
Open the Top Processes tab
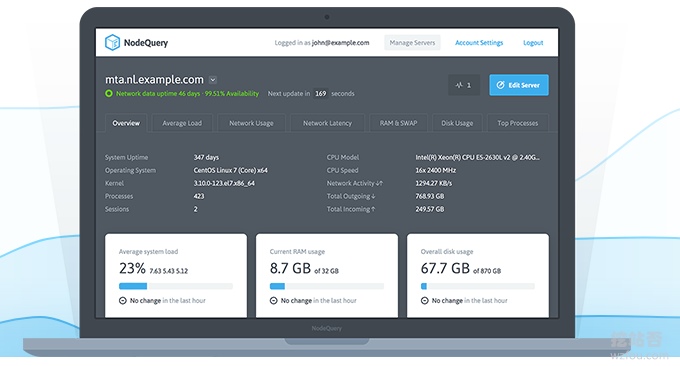tap(518, 123)
